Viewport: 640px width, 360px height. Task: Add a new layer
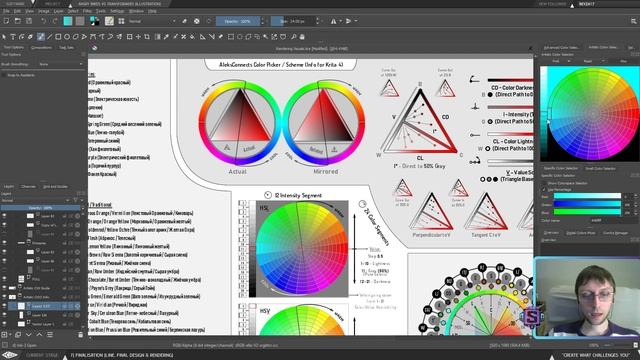pyautogui.click(x=4, y=335)
